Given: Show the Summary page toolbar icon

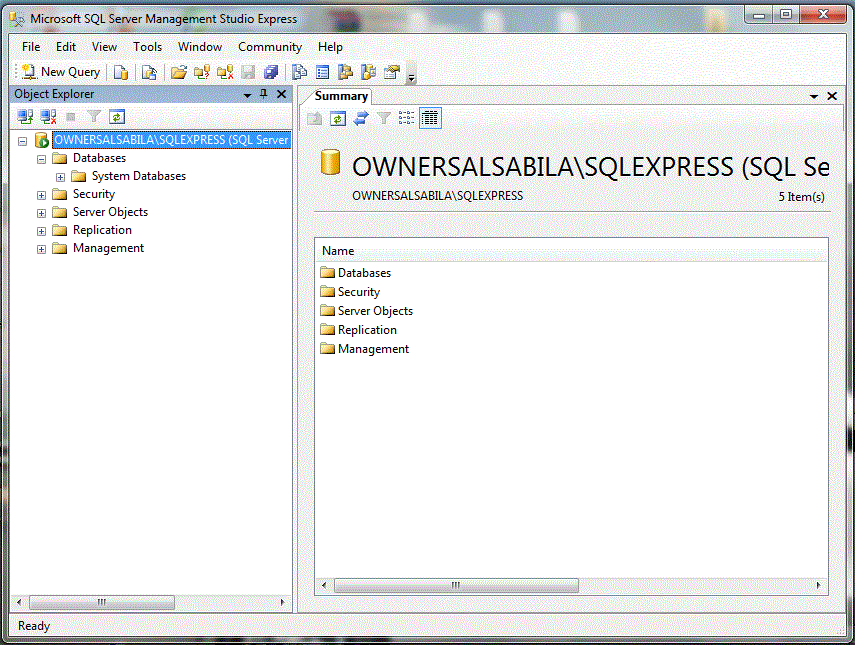Looking at the screenshot, I should (323, 72).
